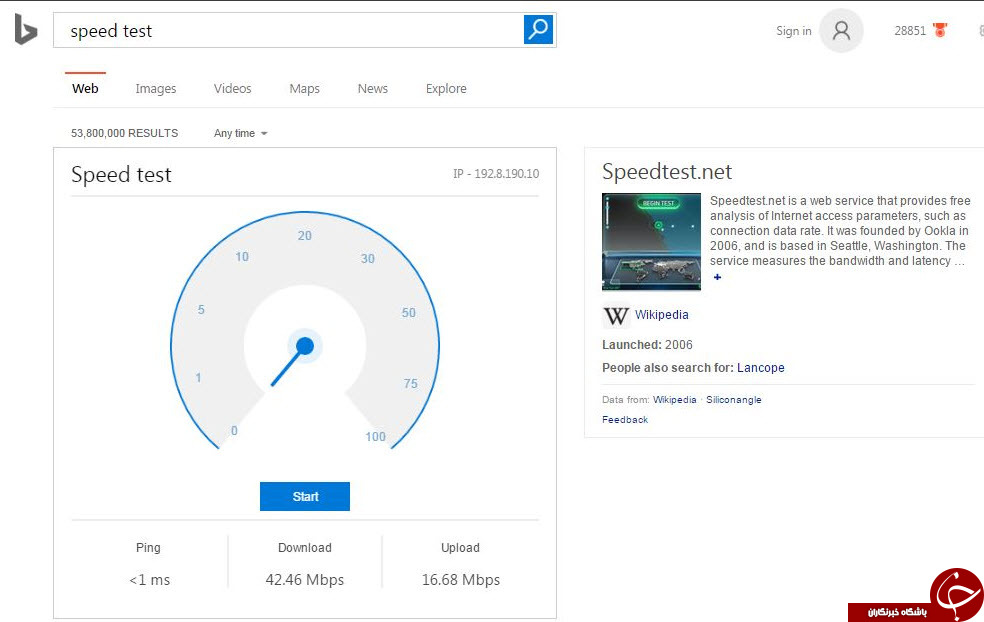Click the <1 ms ping value
Screen dimensions: 984x622
[149, 580]
